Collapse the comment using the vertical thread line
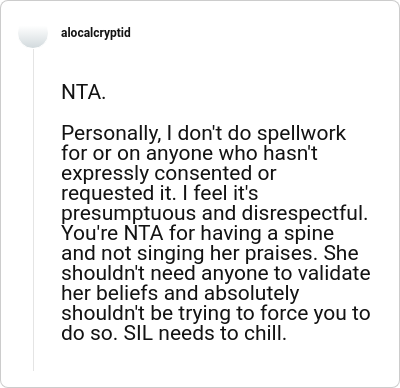Screen dimensions: 400x388 click(x=33, y=209)
